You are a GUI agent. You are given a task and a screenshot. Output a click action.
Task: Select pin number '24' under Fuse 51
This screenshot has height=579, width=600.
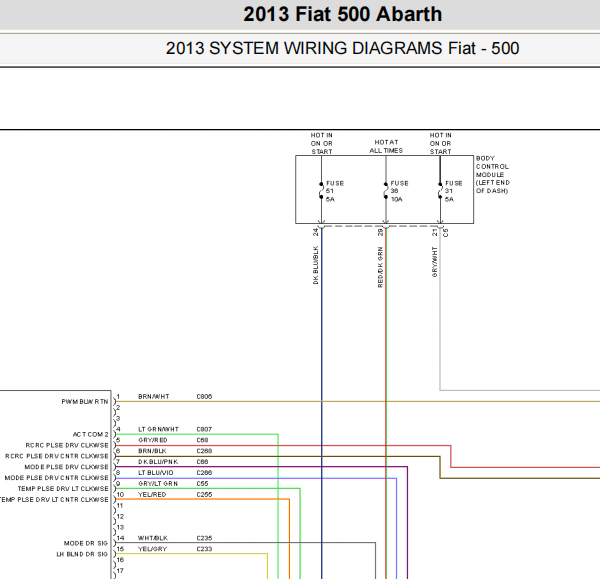pyautogui.click(x=316, y=232)
